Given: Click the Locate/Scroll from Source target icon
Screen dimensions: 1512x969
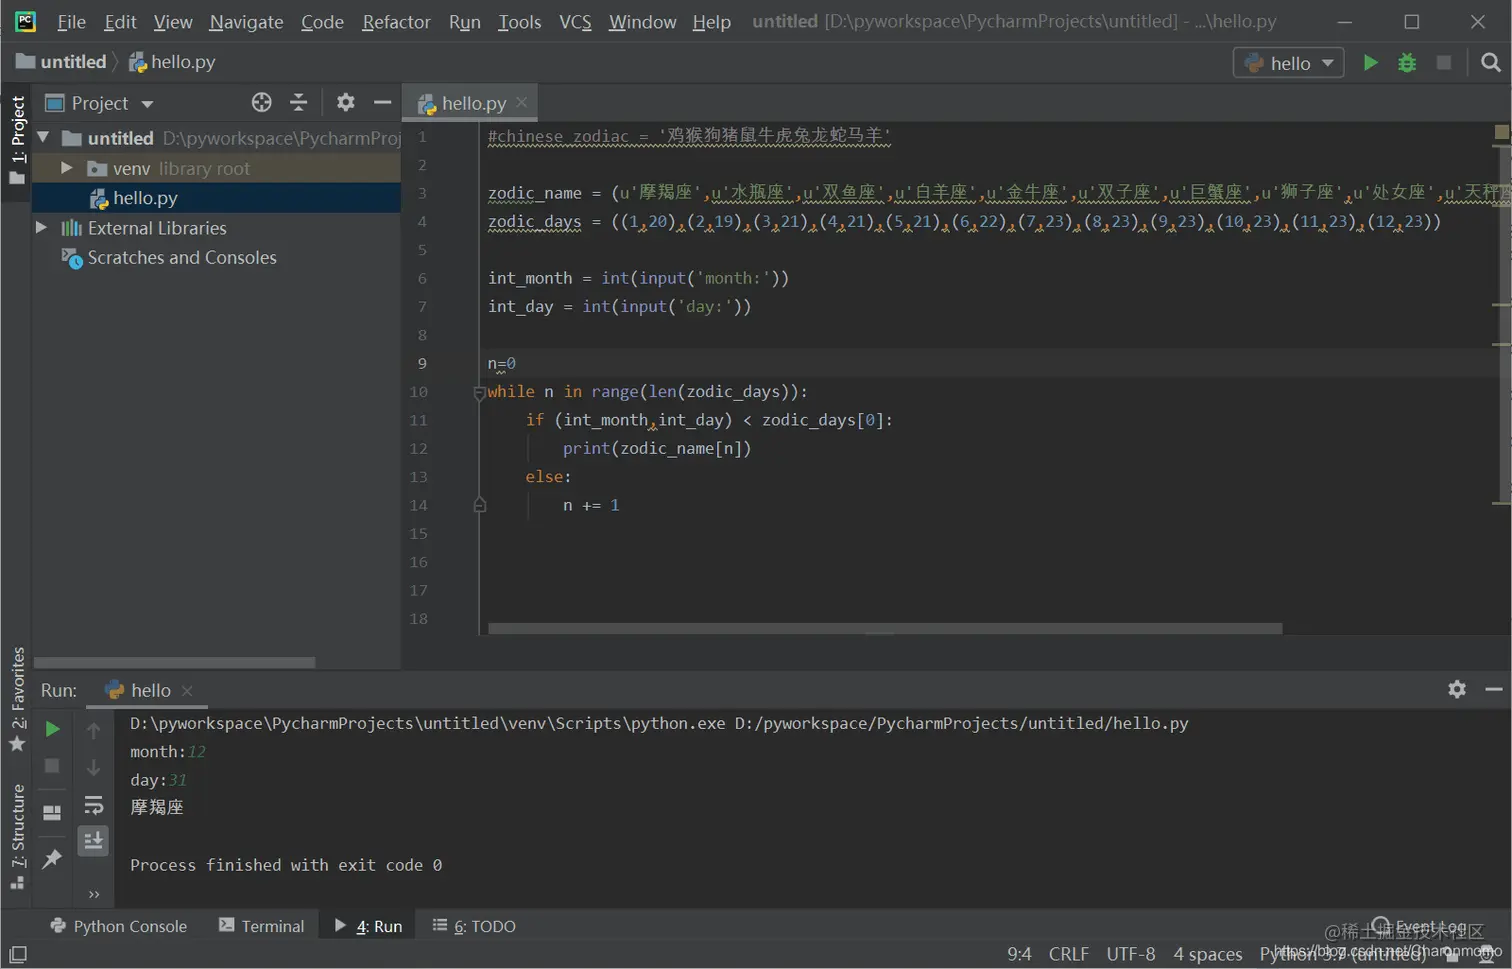Looking at the screenshot, I should tap(262, 103).
